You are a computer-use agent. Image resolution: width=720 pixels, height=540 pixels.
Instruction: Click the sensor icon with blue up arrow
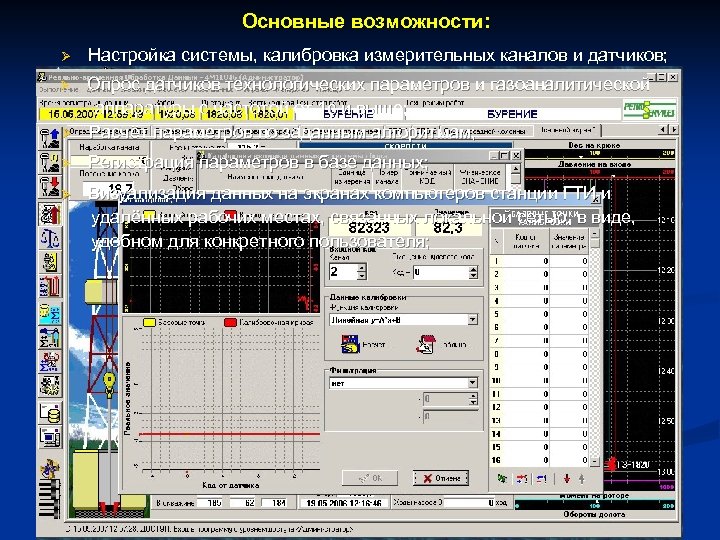click(50, 138)
